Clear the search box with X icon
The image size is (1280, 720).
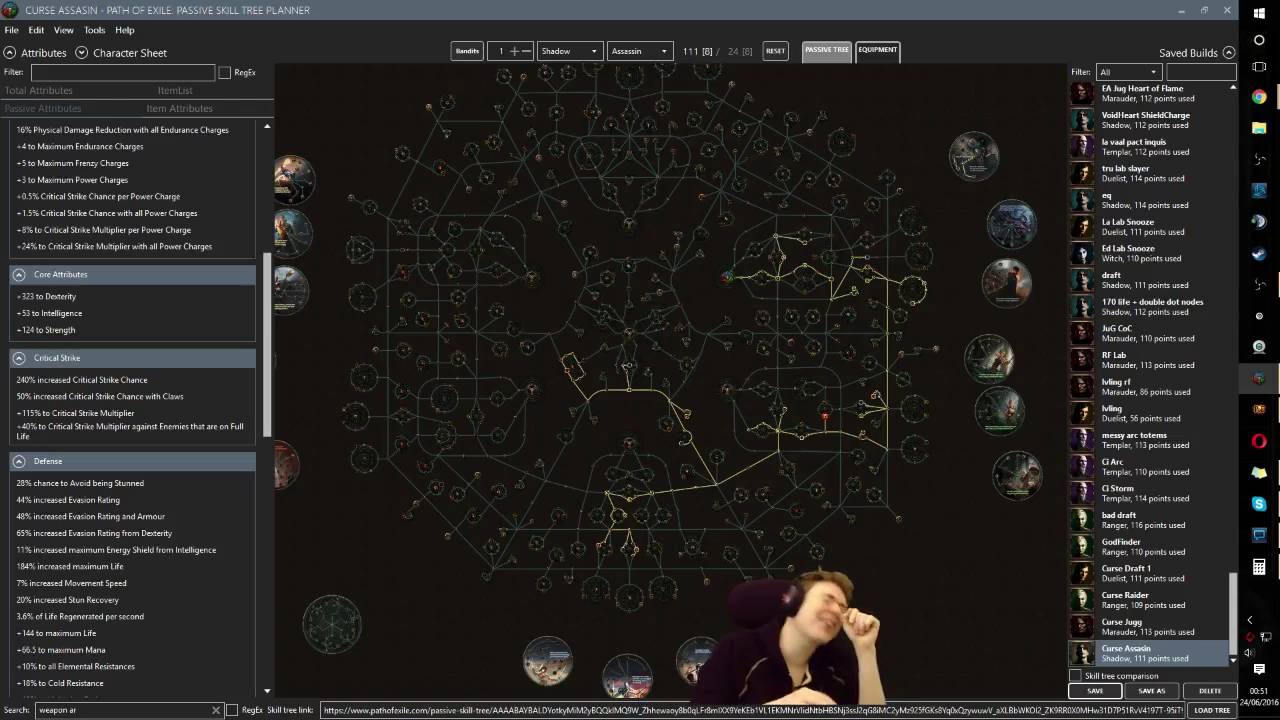215,710
